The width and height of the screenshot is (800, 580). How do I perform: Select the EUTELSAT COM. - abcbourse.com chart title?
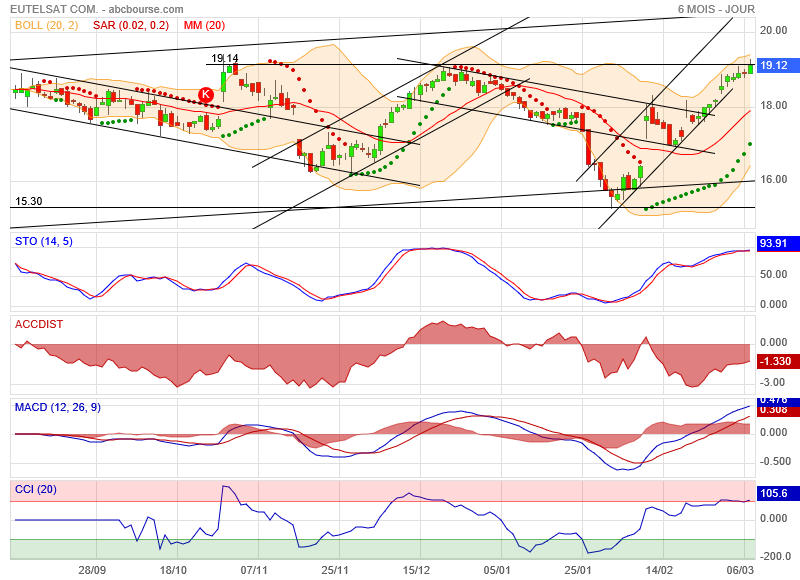pyautogui.click(x=97, y=9)
